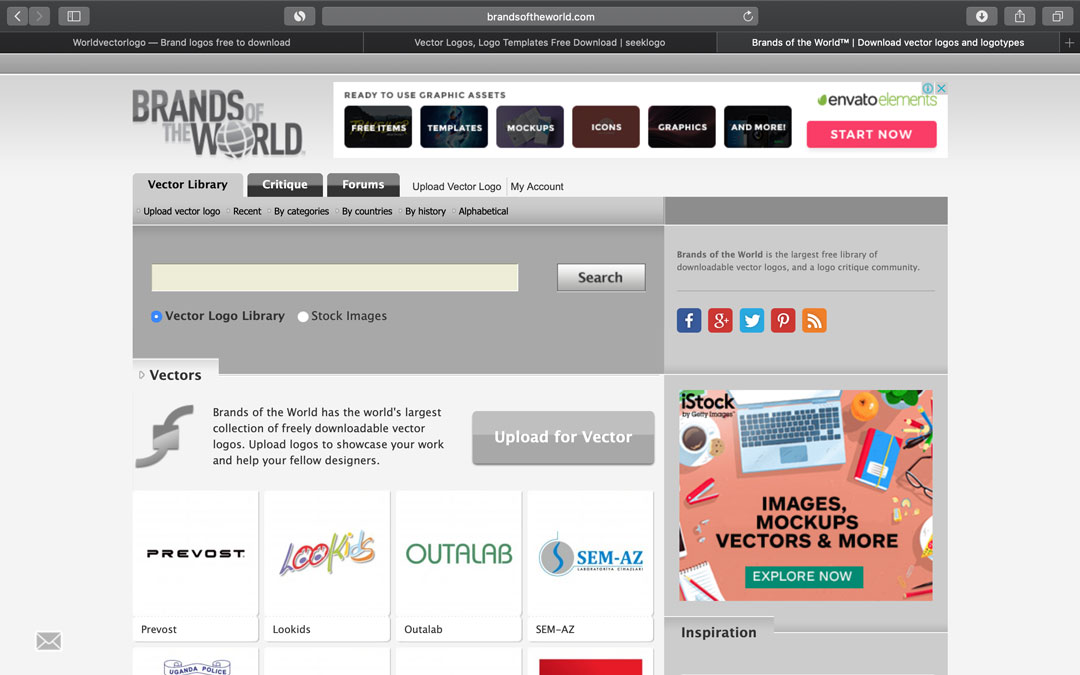Viewport: 1080px width, 675px height.
Task: Open the Pinterest social icon
Action: [782, 320]
